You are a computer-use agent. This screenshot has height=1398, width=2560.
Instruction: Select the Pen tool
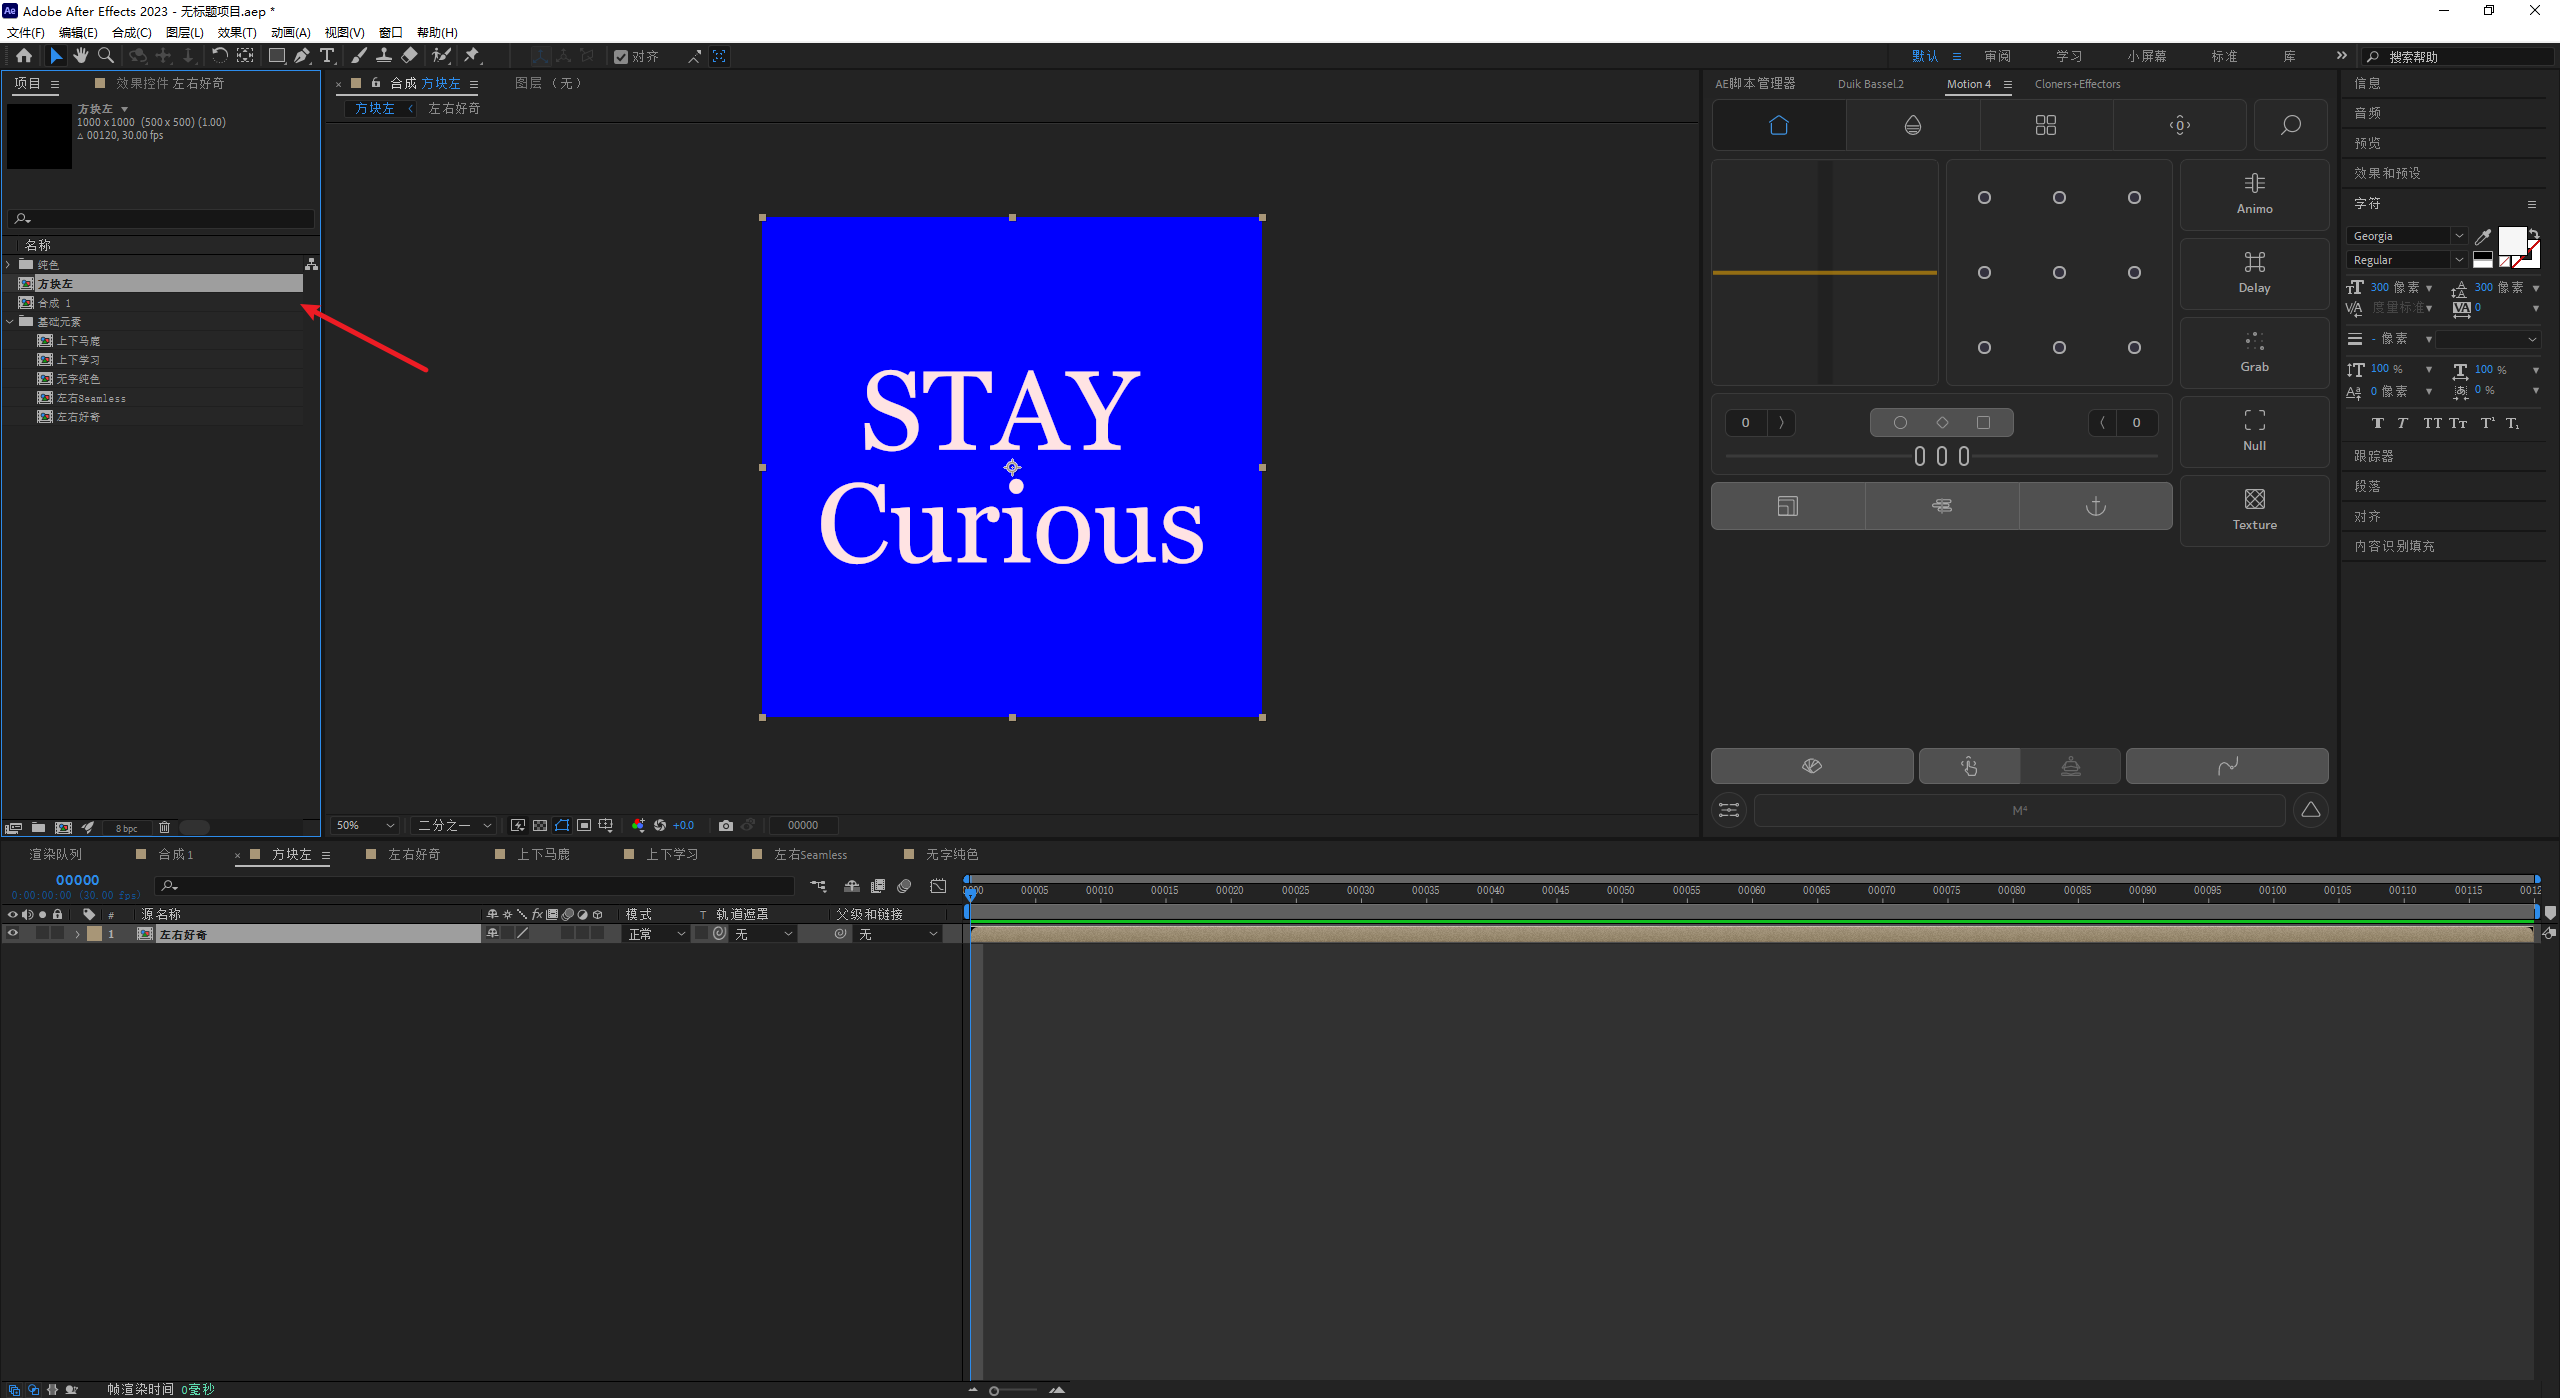(x=301, y=56)
